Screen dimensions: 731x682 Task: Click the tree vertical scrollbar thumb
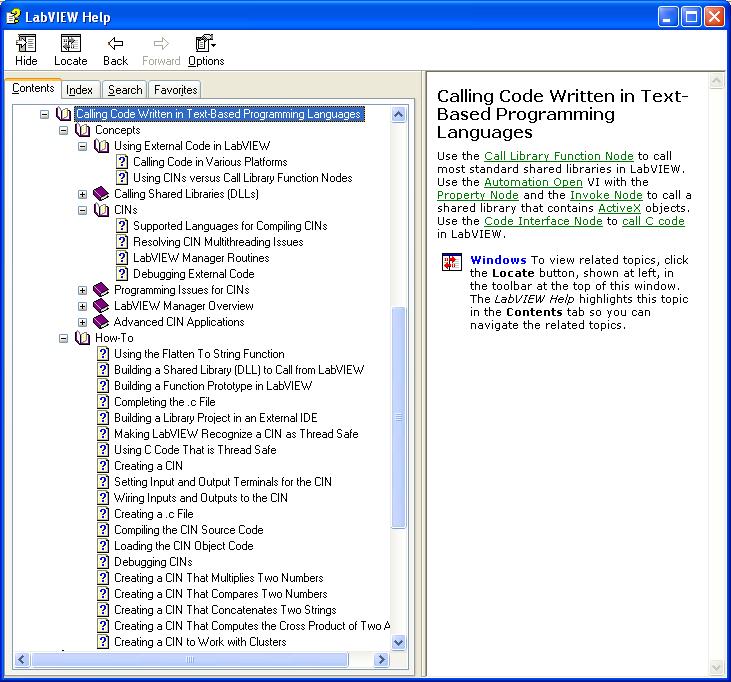399,417
